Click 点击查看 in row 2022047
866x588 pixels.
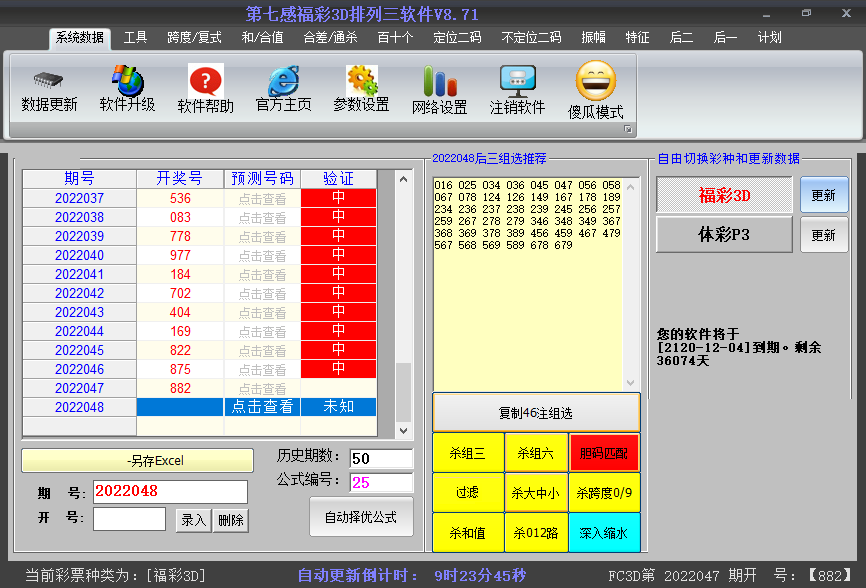point(262,388)
